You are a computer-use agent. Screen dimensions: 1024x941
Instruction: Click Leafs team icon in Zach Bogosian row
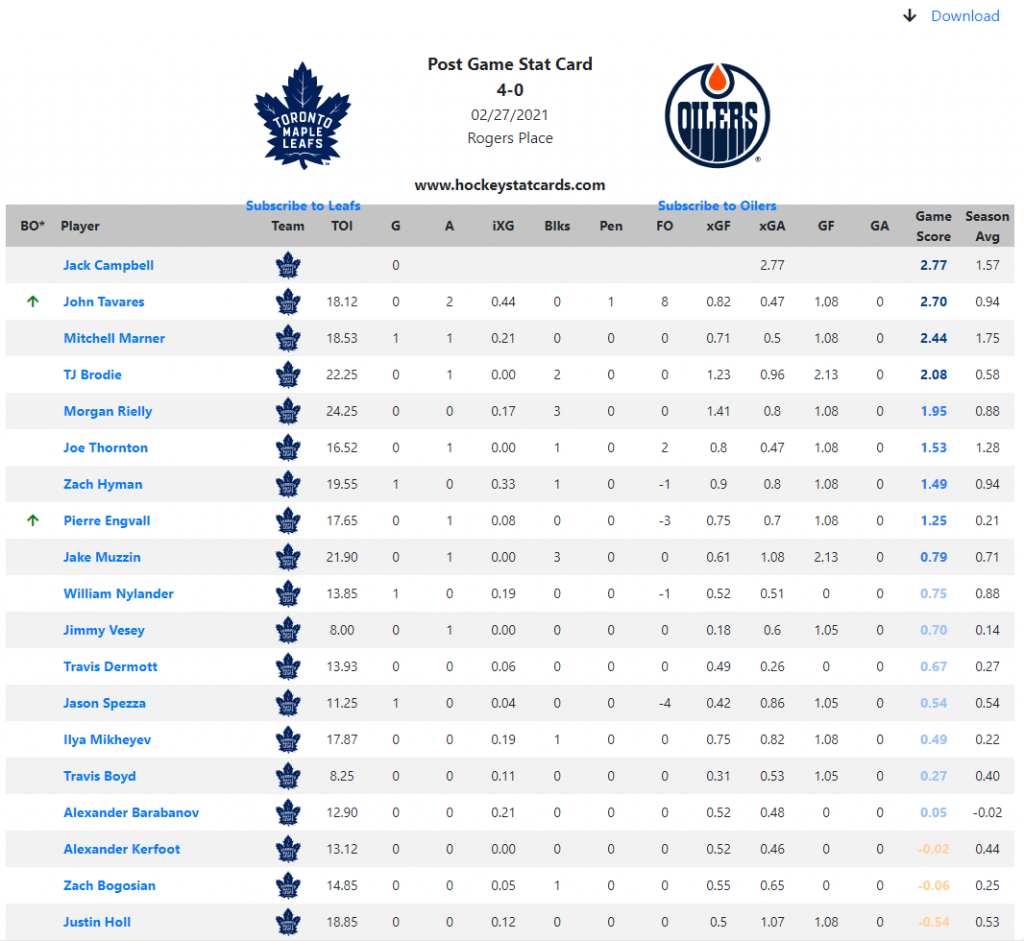click(x=288, y=886)
